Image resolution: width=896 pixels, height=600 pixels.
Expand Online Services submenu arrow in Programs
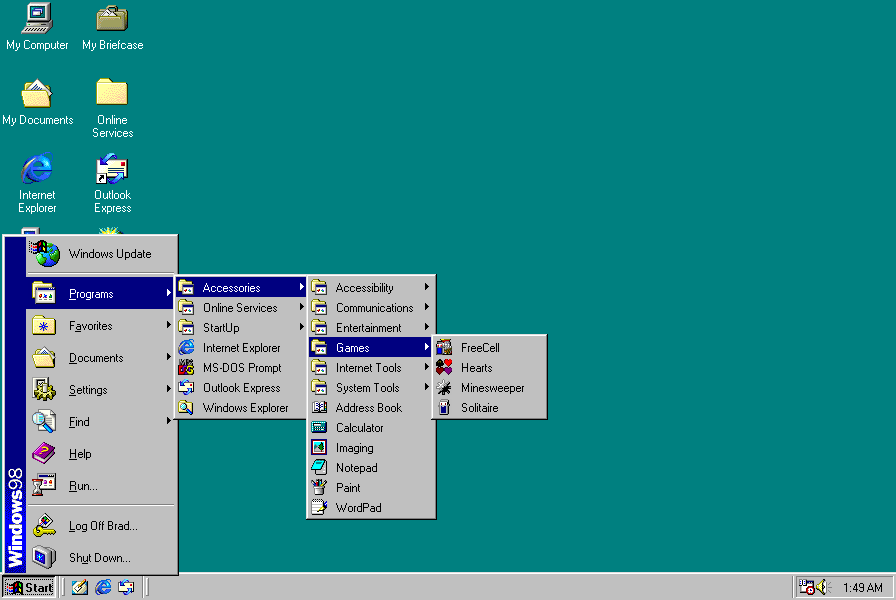point(302,307)
